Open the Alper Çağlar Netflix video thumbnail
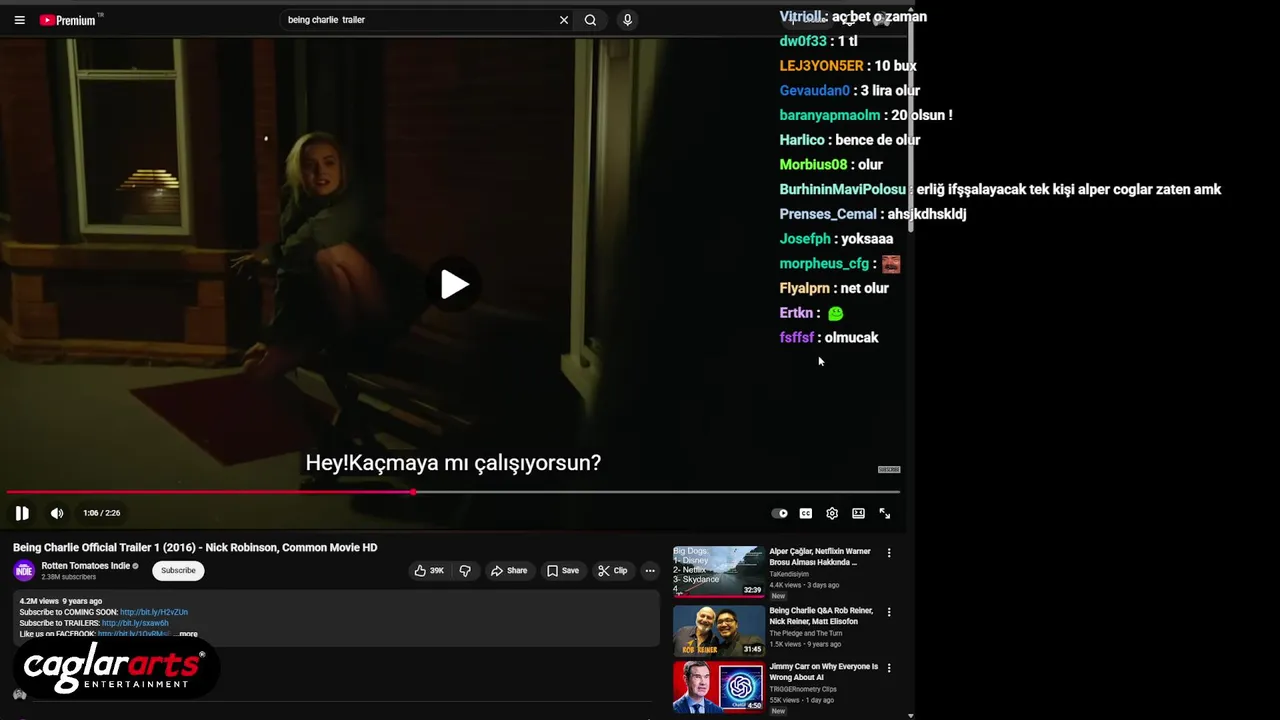The image size is (1280, 720). (719, 572)
